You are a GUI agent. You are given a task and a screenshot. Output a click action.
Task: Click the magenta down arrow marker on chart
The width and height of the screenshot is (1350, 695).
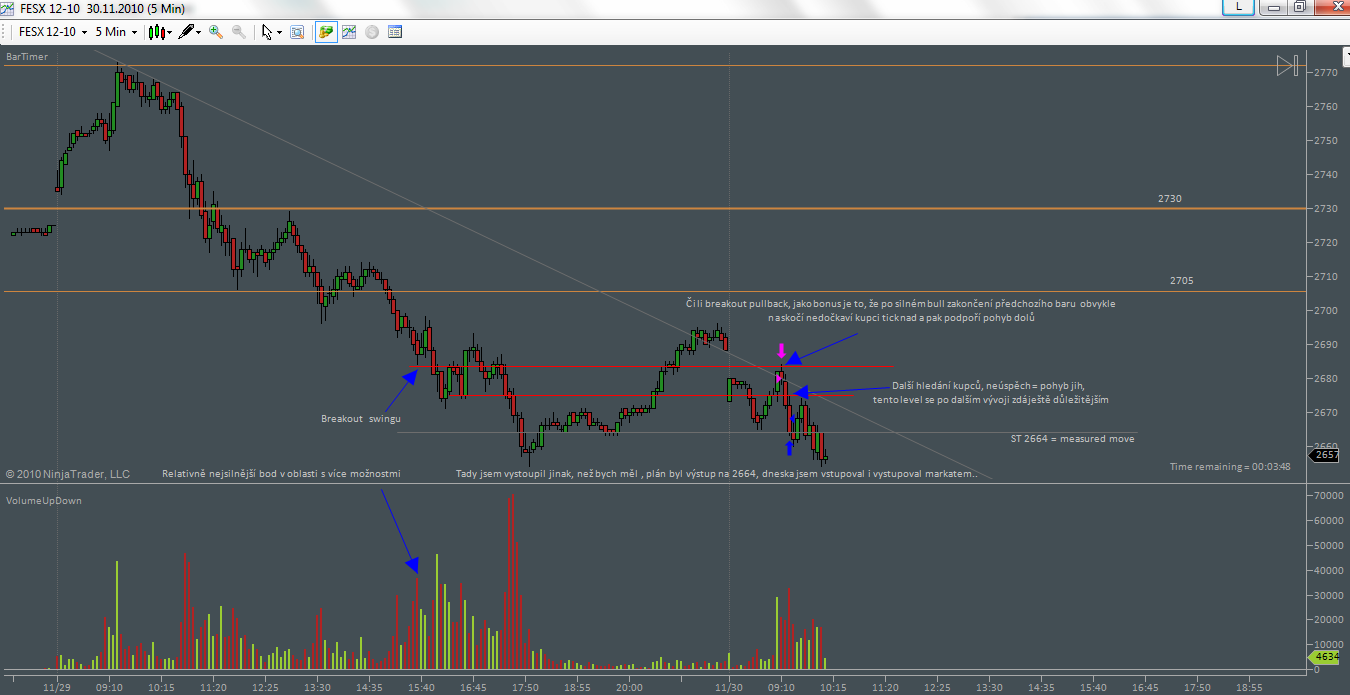coord(782,351)
